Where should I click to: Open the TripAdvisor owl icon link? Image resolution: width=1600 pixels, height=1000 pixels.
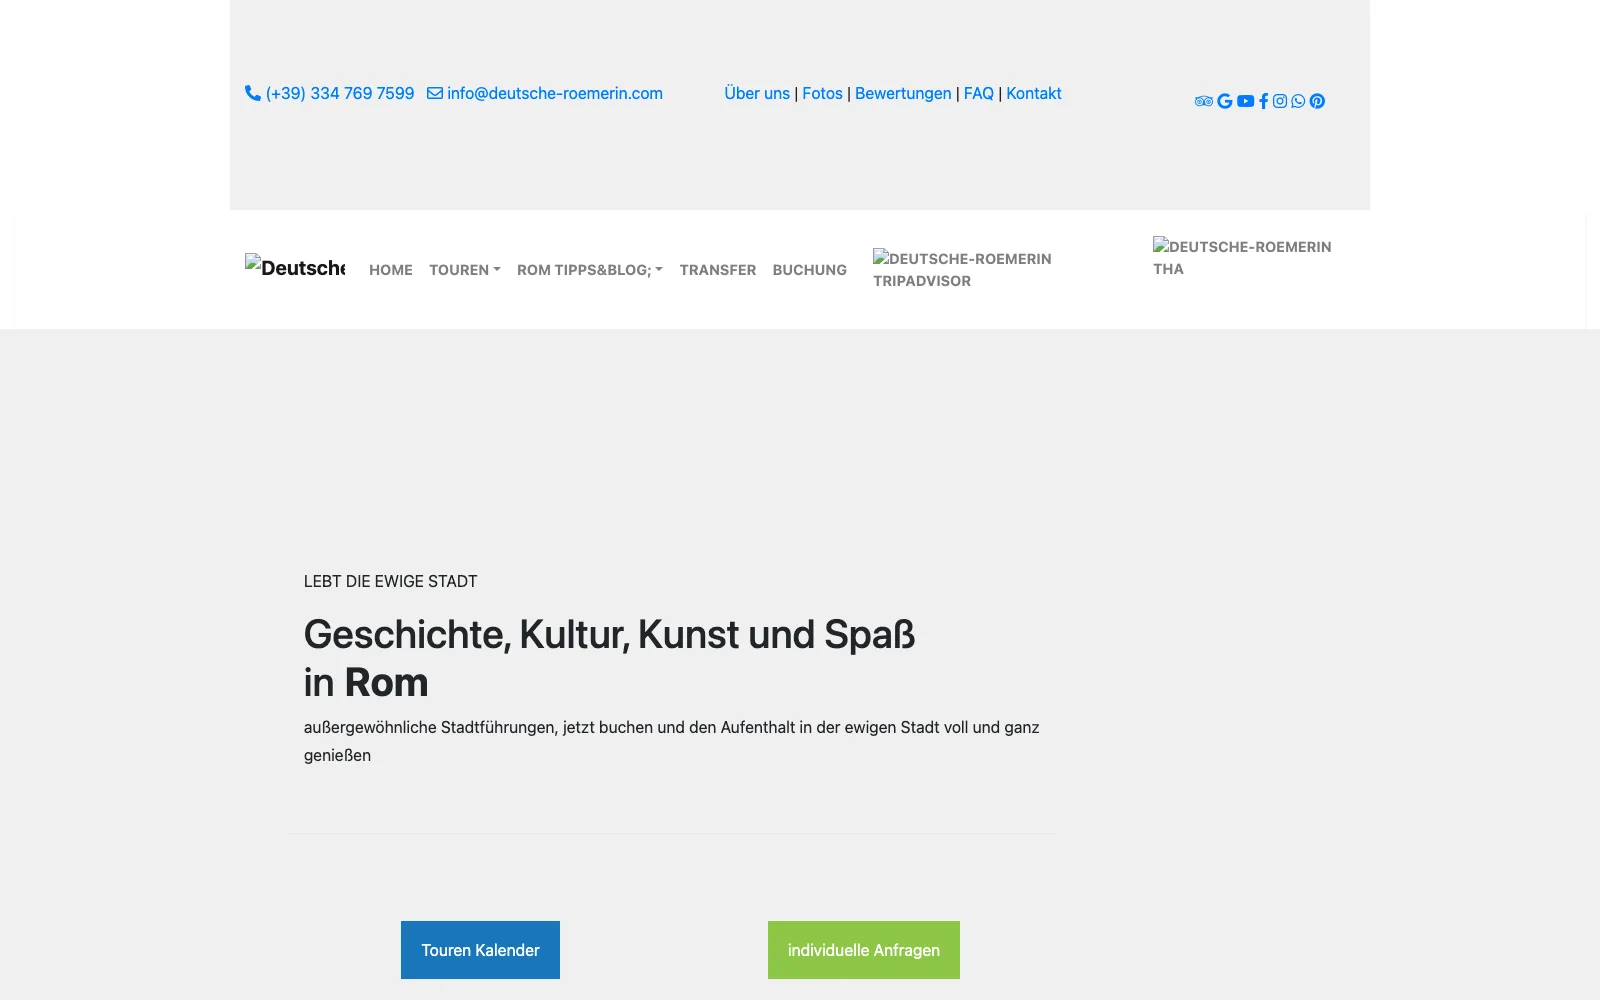tap(1204, 101)
